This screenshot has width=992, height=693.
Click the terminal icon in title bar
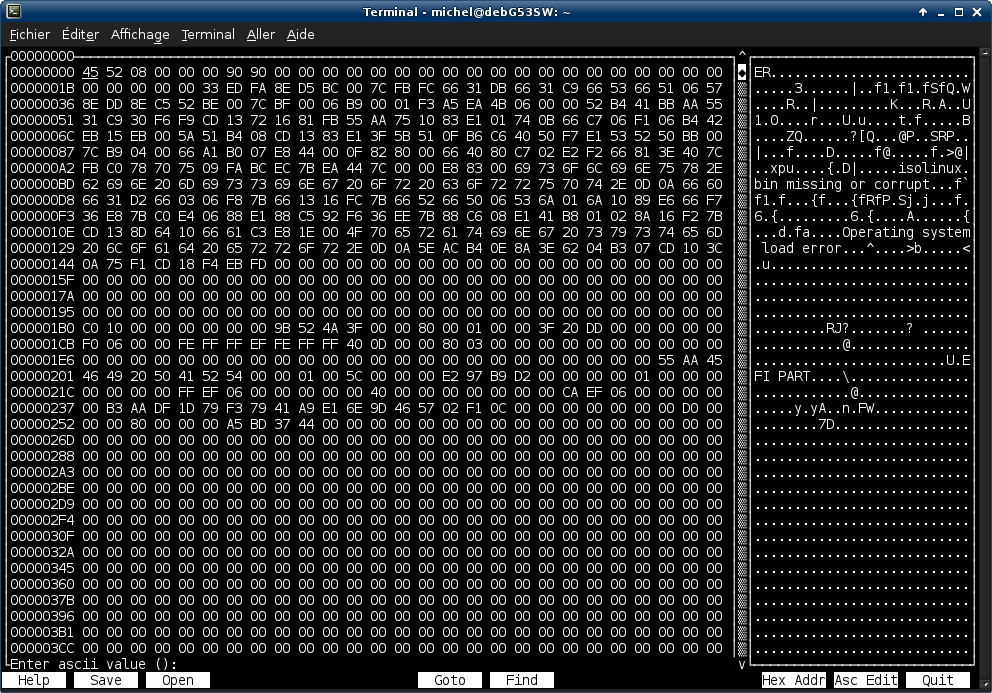14,11
